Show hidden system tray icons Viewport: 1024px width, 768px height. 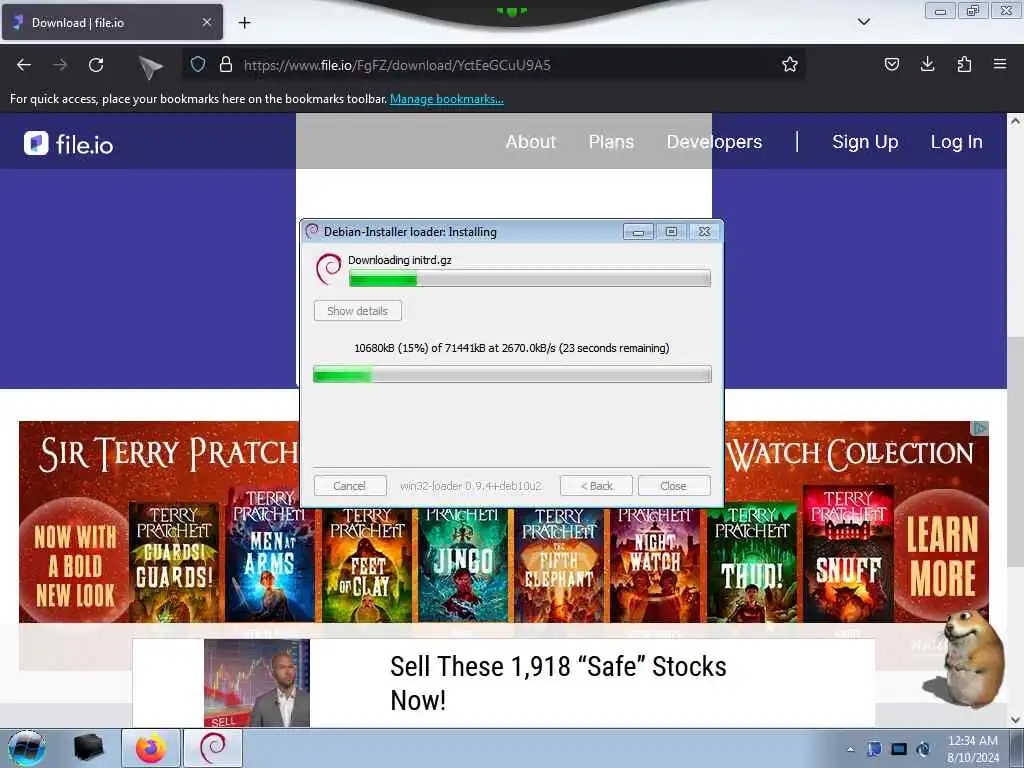tap(850, 749)
